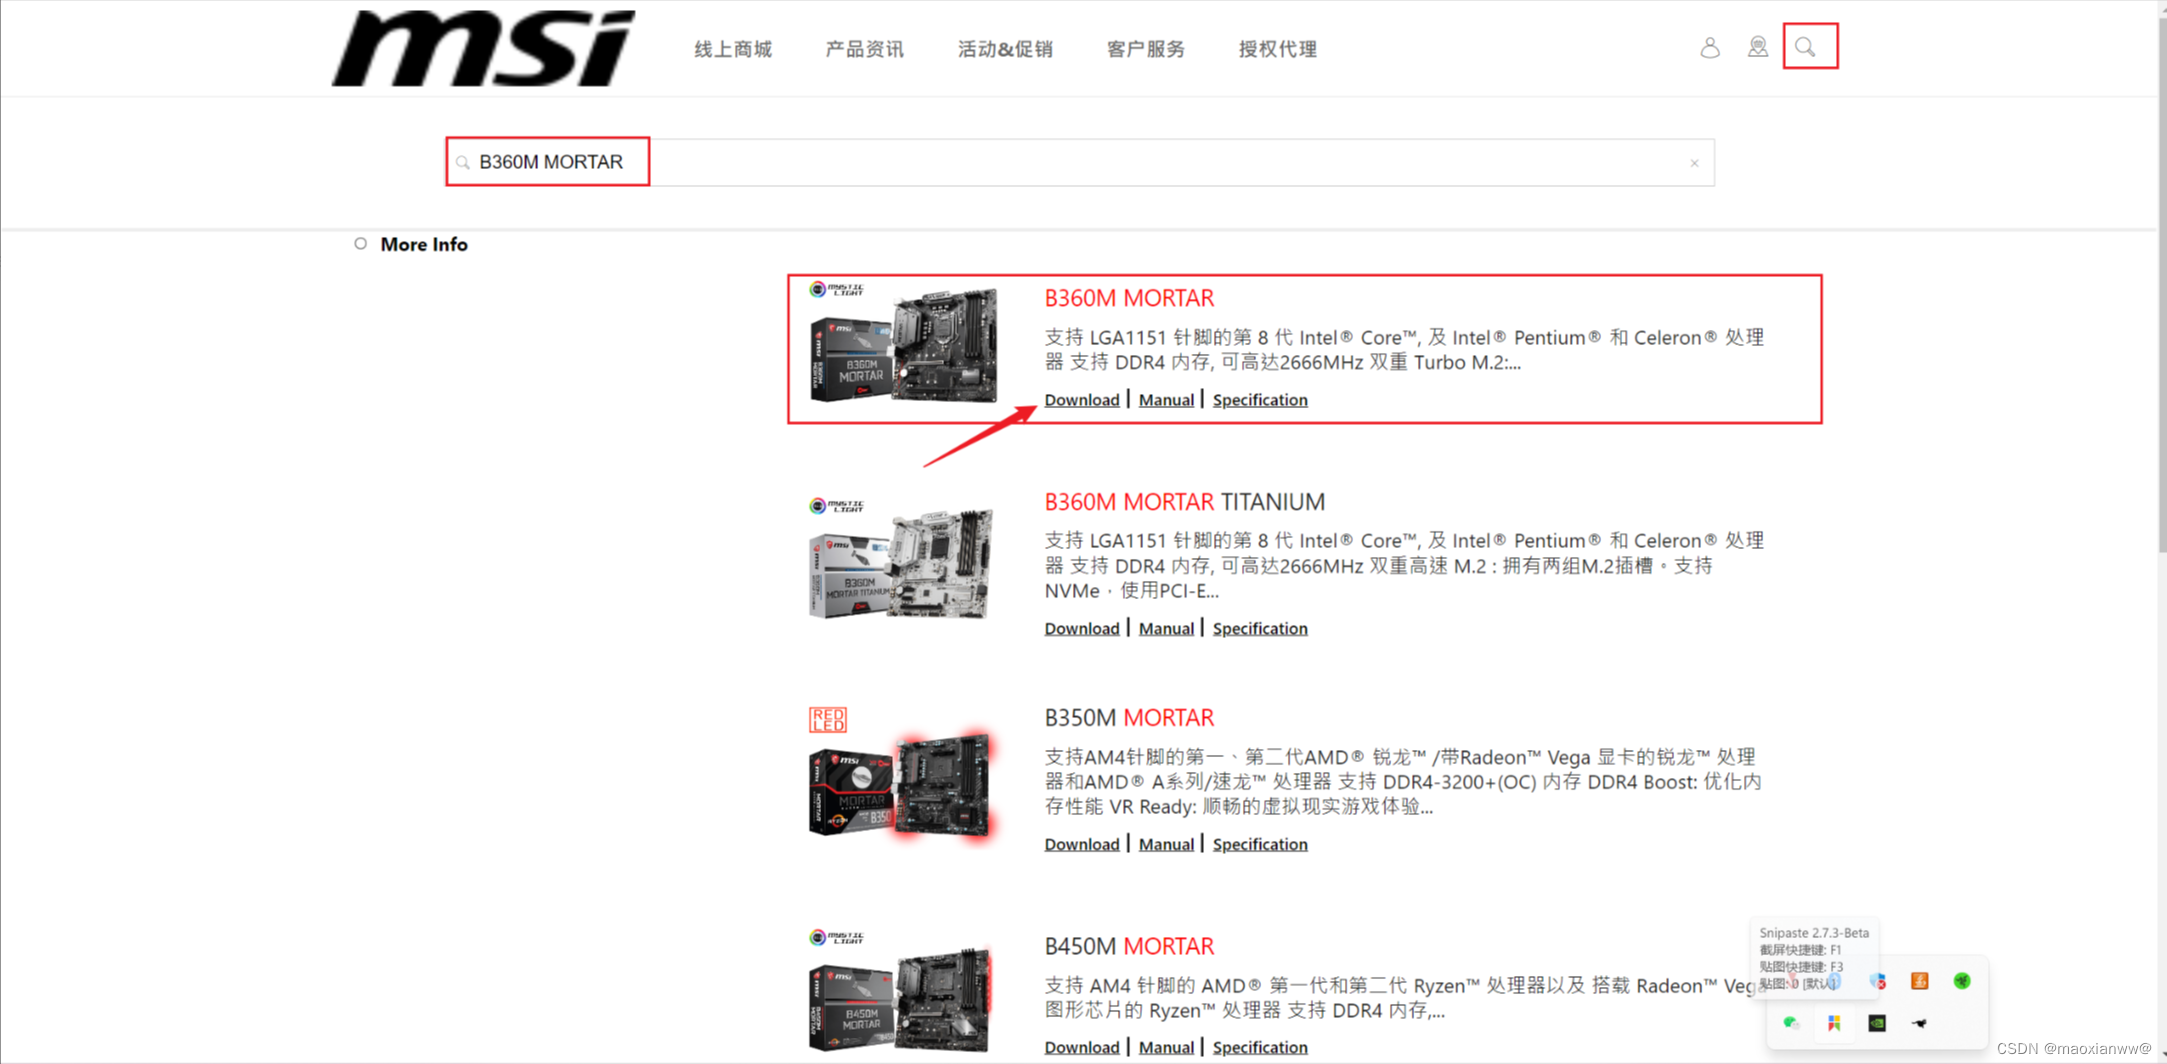Screen dimensions: 2167x1064
Task: Click the Snipaste tray icon
Action: click(1834, 1023)
